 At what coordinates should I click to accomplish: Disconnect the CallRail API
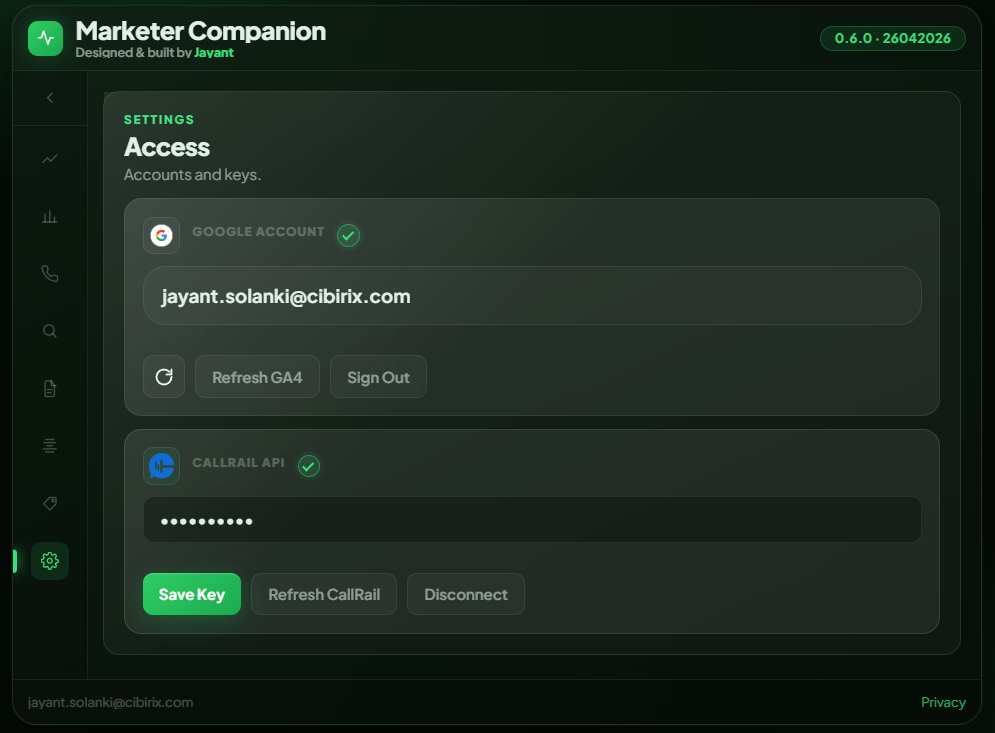pos(466,594)
